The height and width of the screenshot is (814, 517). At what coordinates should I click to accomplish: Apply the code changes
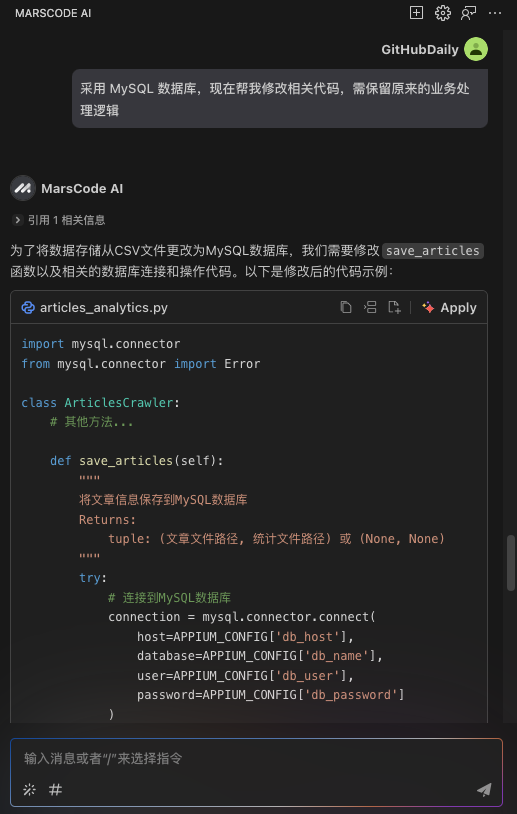click(x=450, y=307)
